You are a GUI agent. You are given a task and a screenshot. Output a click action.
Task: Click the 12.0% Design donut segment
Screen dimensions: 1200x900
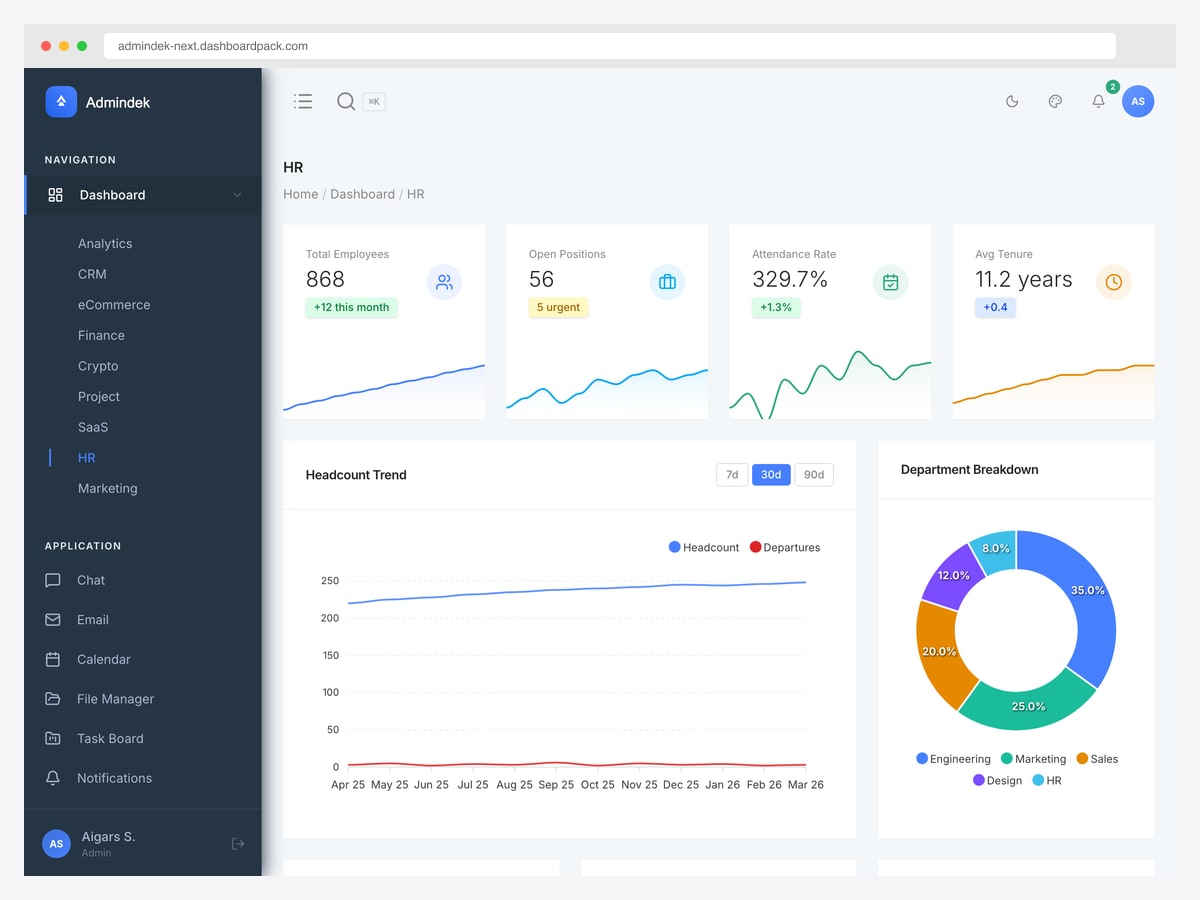click(953, 575)
